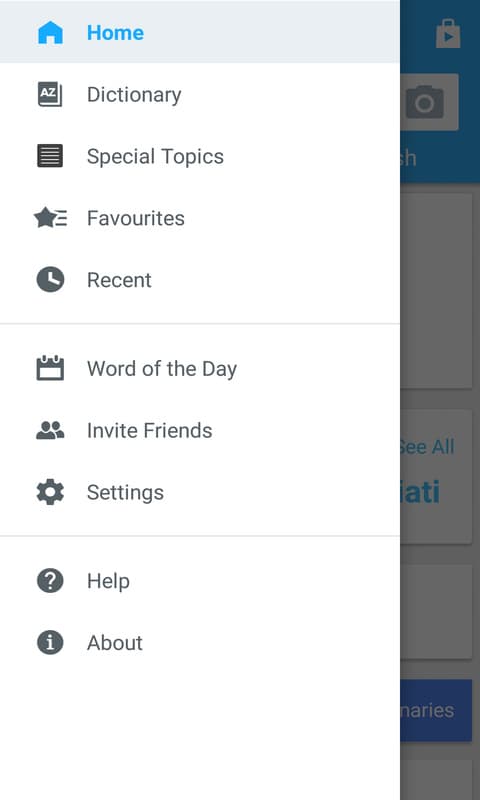
Task: Click the See All link
Action: [426, 447]
